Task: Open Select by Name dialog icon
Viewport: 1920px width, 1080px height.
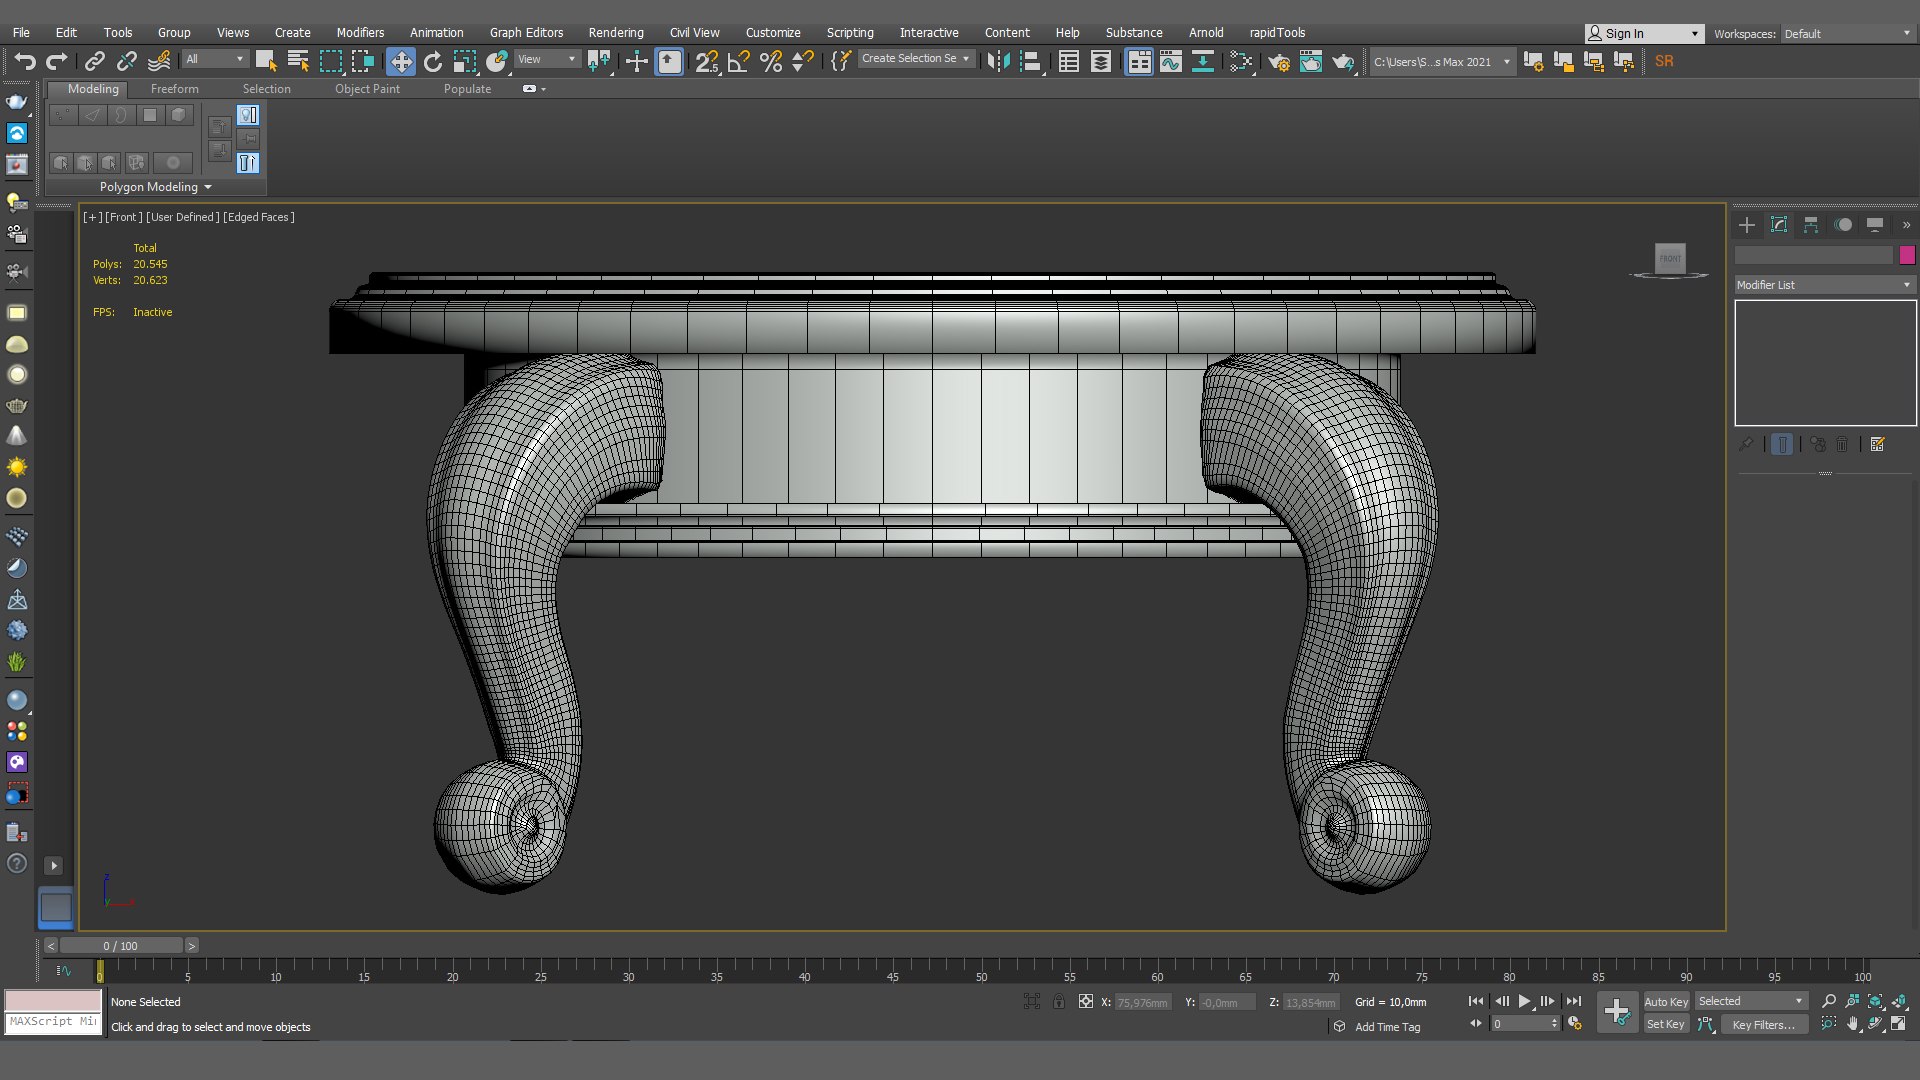Action: [298, 61]
